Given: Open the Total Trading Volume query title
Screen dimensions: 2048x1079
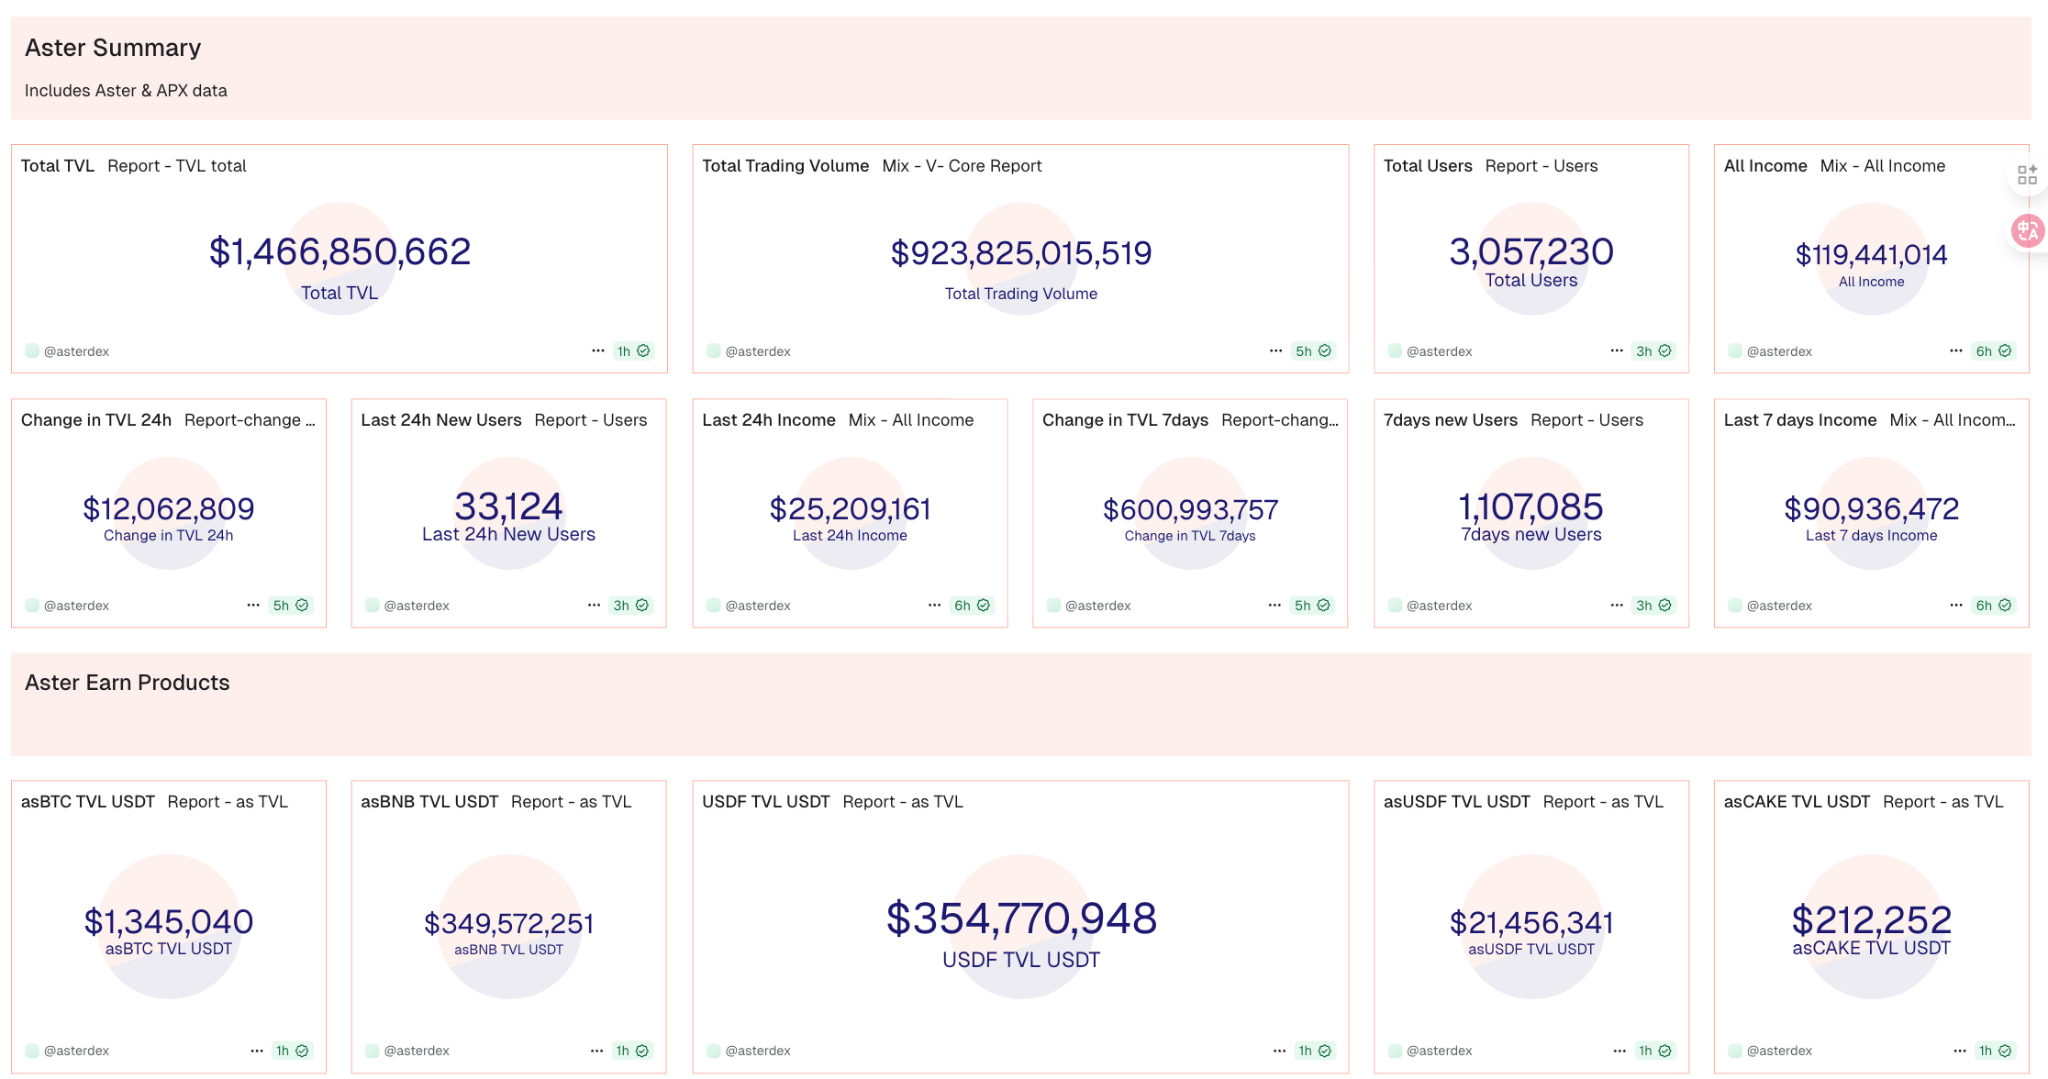Looking at the screenshot, I should pos(785,166).
